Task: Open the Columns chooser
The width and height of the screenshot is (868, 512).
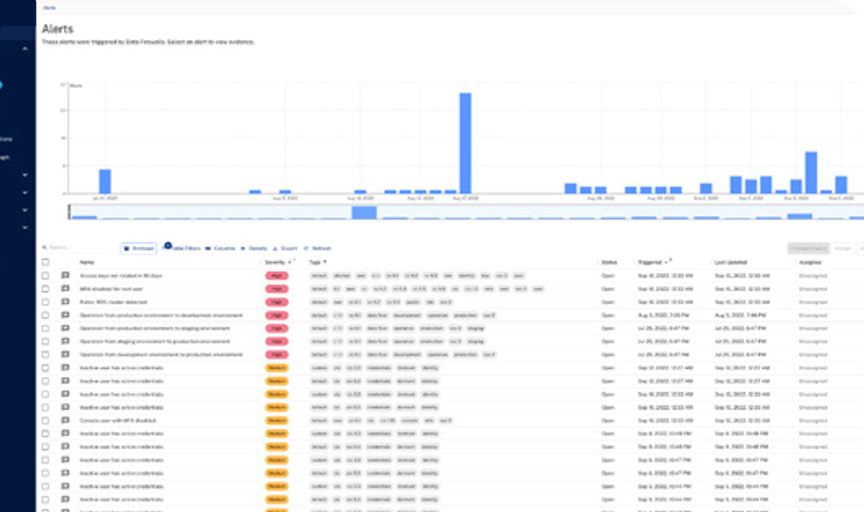Action: (221, 248)
